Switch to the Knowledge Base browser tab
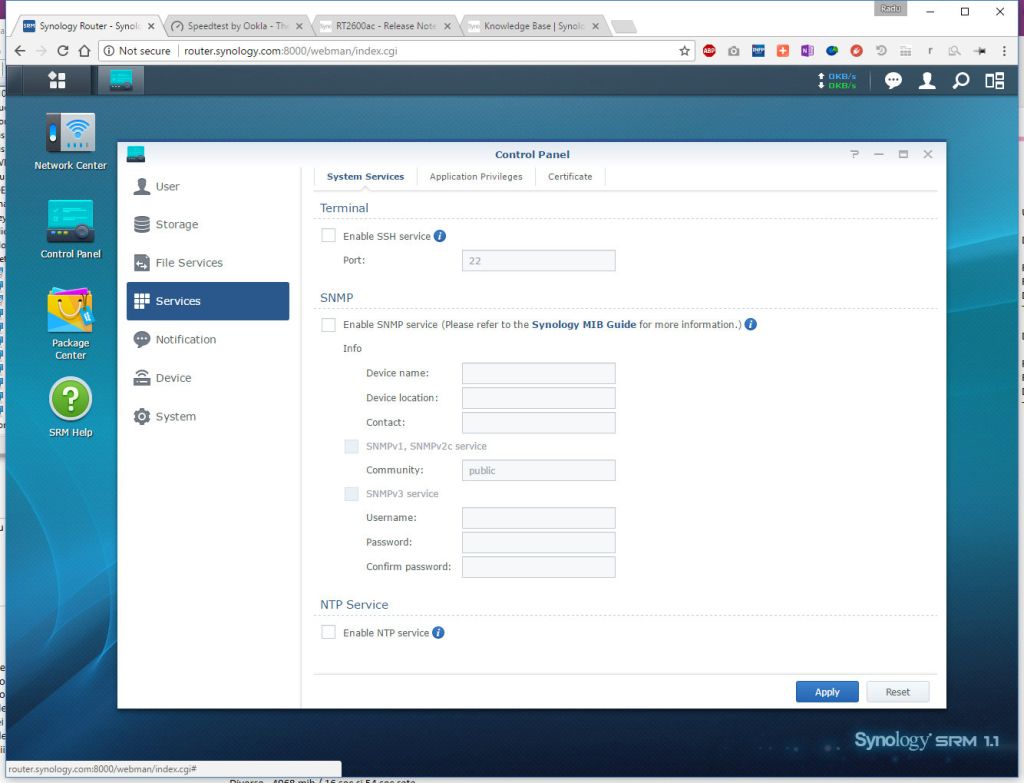Viewport: 1024px width, 783px height. point(532,26)
